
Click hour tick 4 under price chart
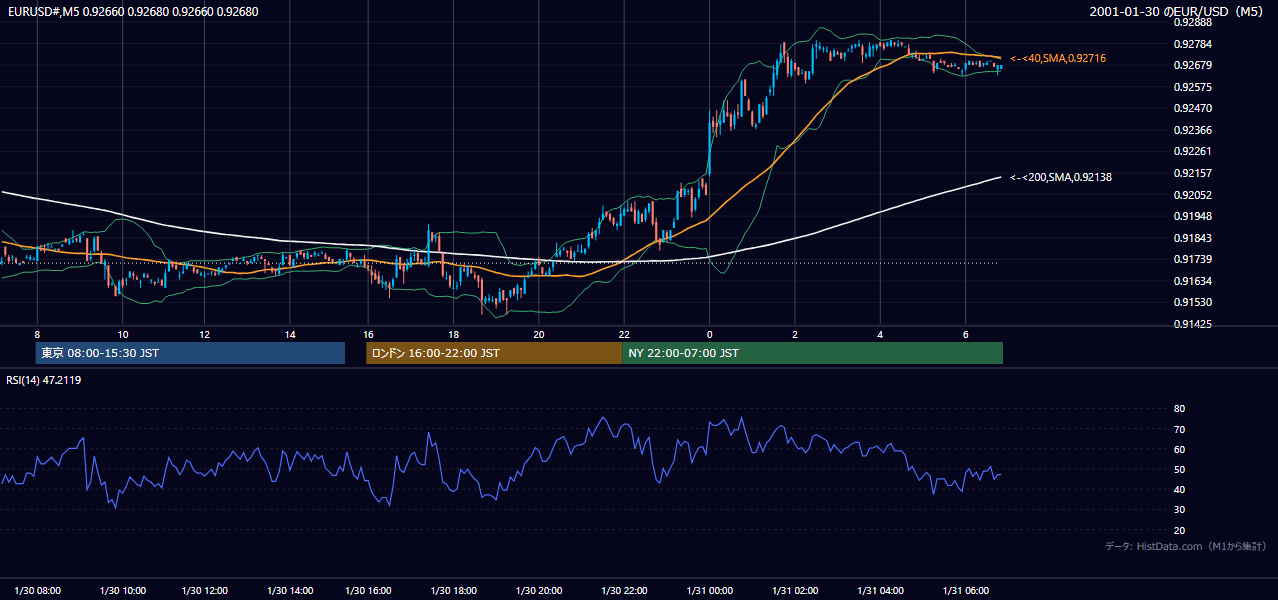click(x=880, y=334)
